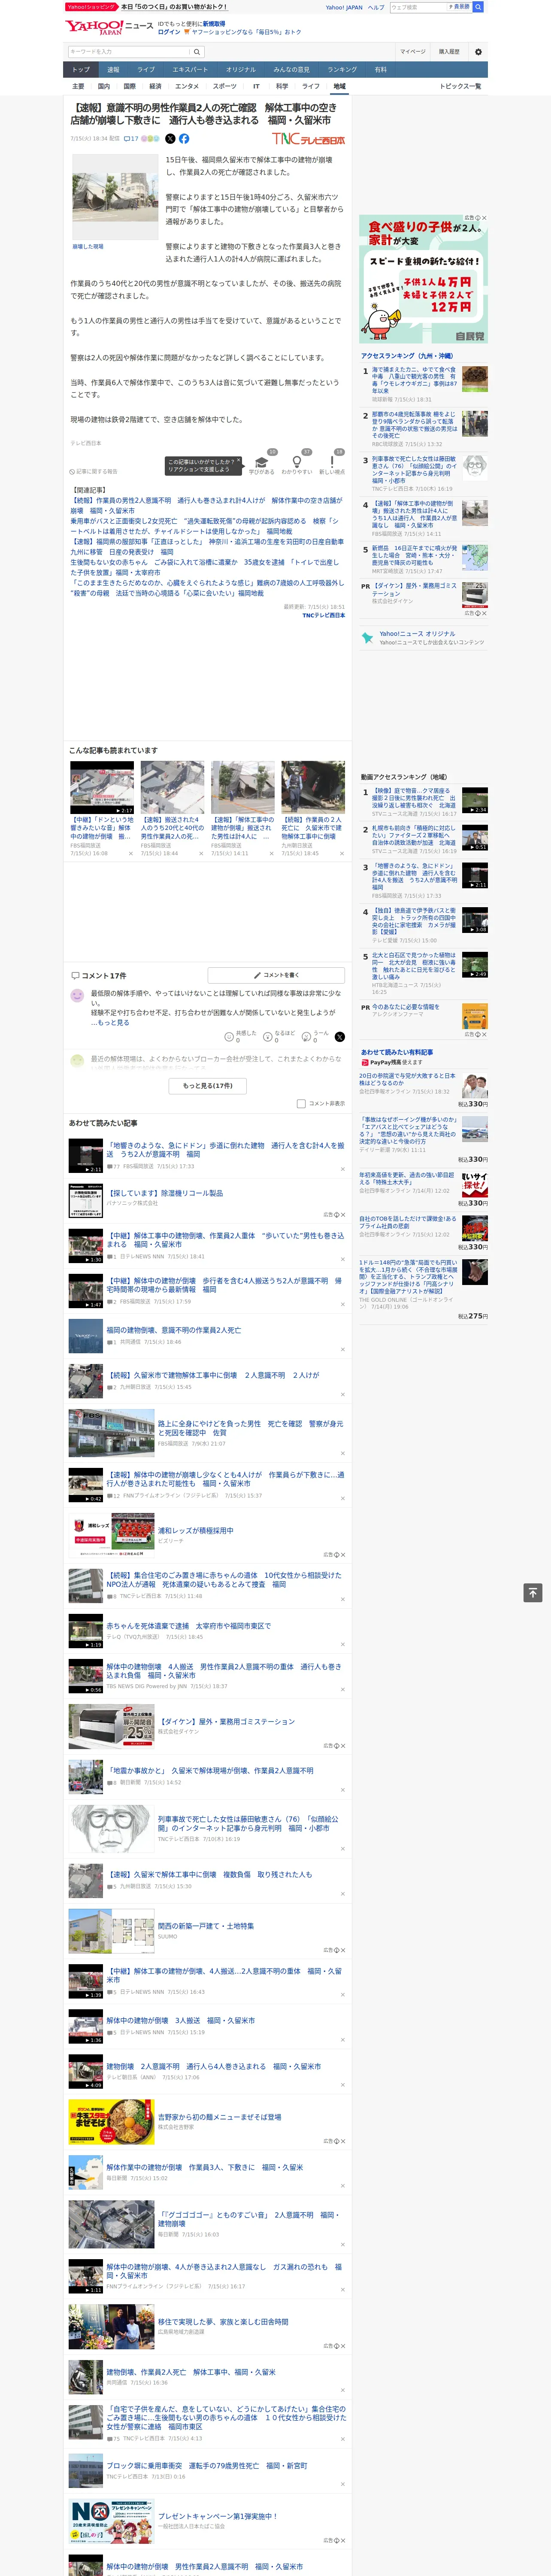Image resolution: width=551 pixels, height=2576 pixels.
Task: Click the blue web search magnifier button
Action: pos(478,7)
